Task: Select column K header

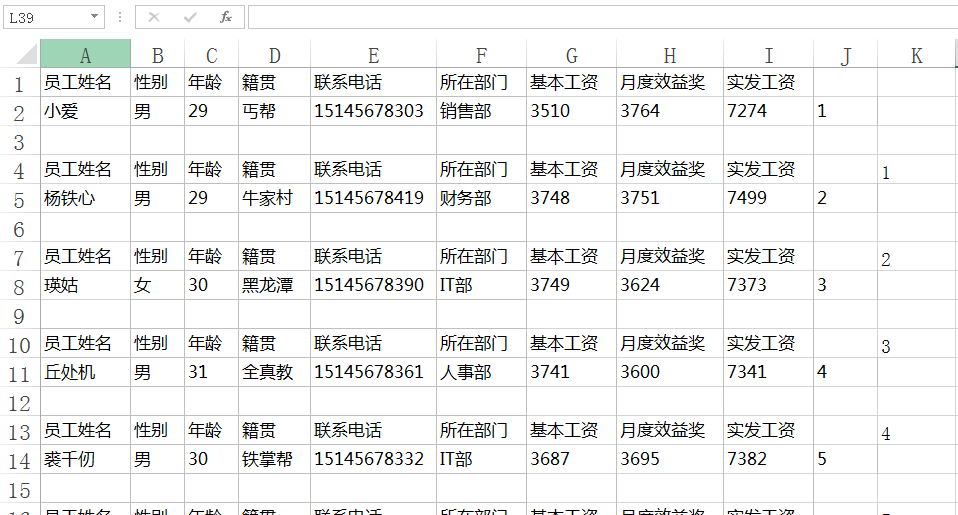Action: [x=916, y=54]
